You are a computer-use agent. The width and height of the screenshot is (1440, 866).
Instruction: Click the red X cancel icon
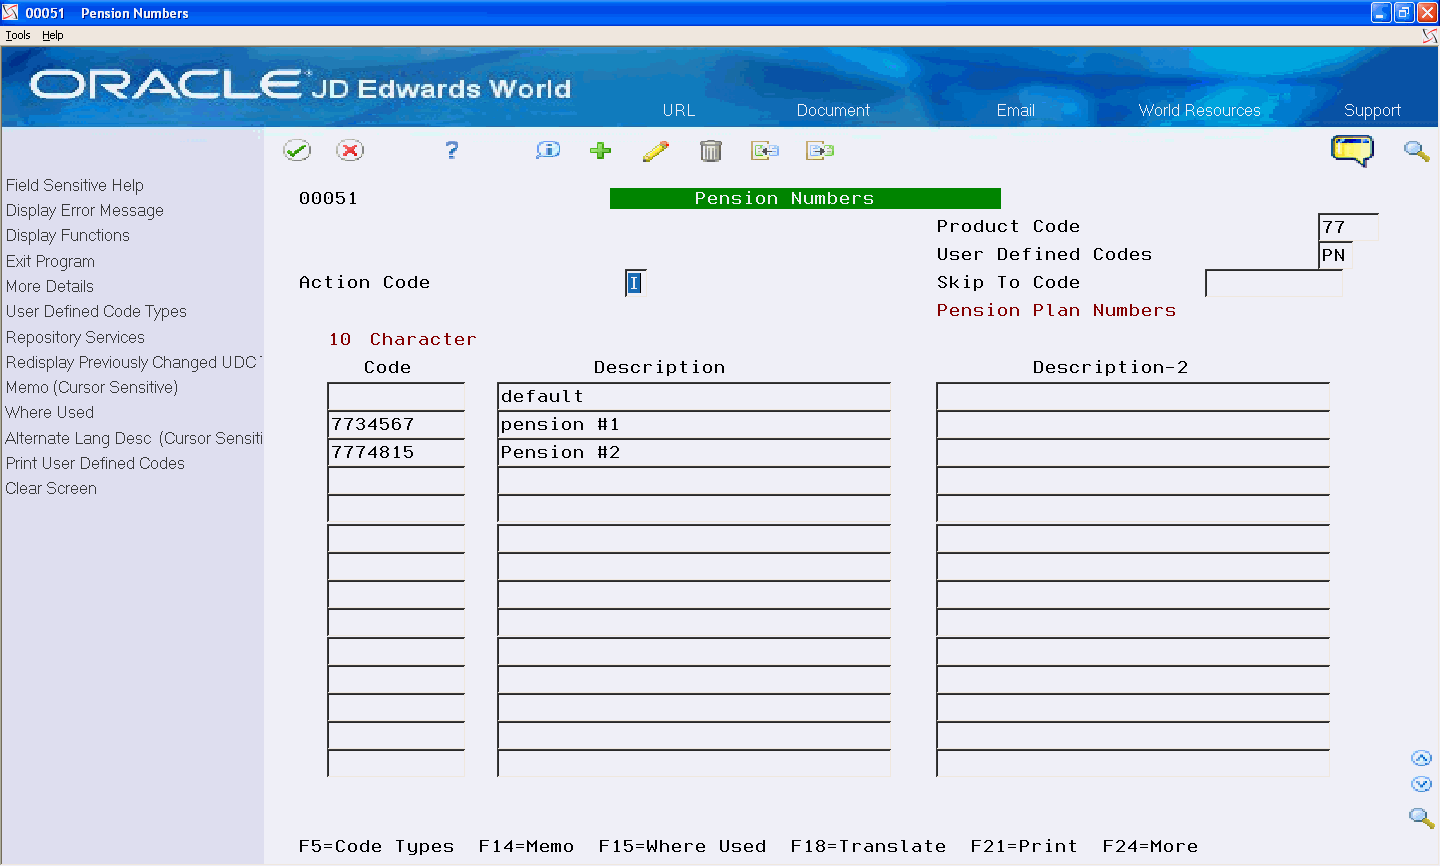pyautogui.click(x=351, y=150)
